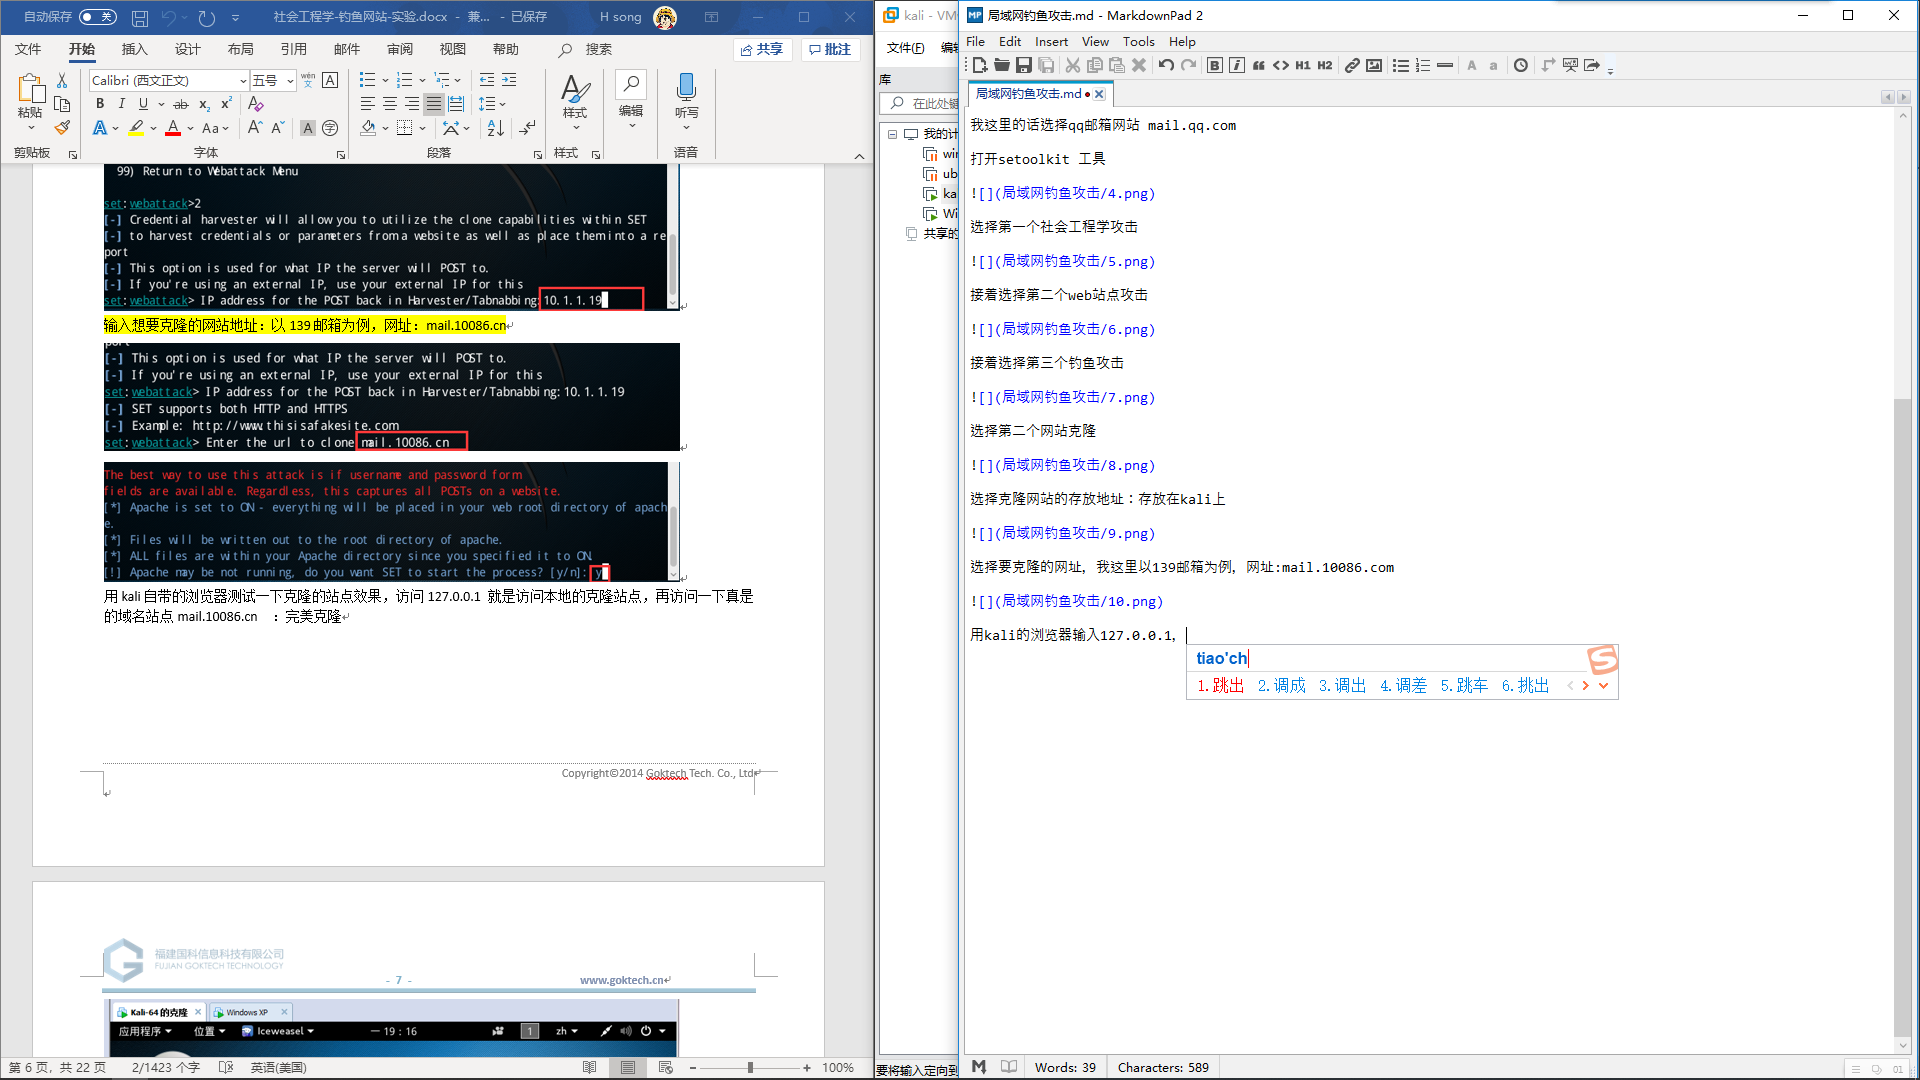Click the Bold icon in MarkdownPad toolbar
Screen dimensions: 1920x1080
[1214, 65]
